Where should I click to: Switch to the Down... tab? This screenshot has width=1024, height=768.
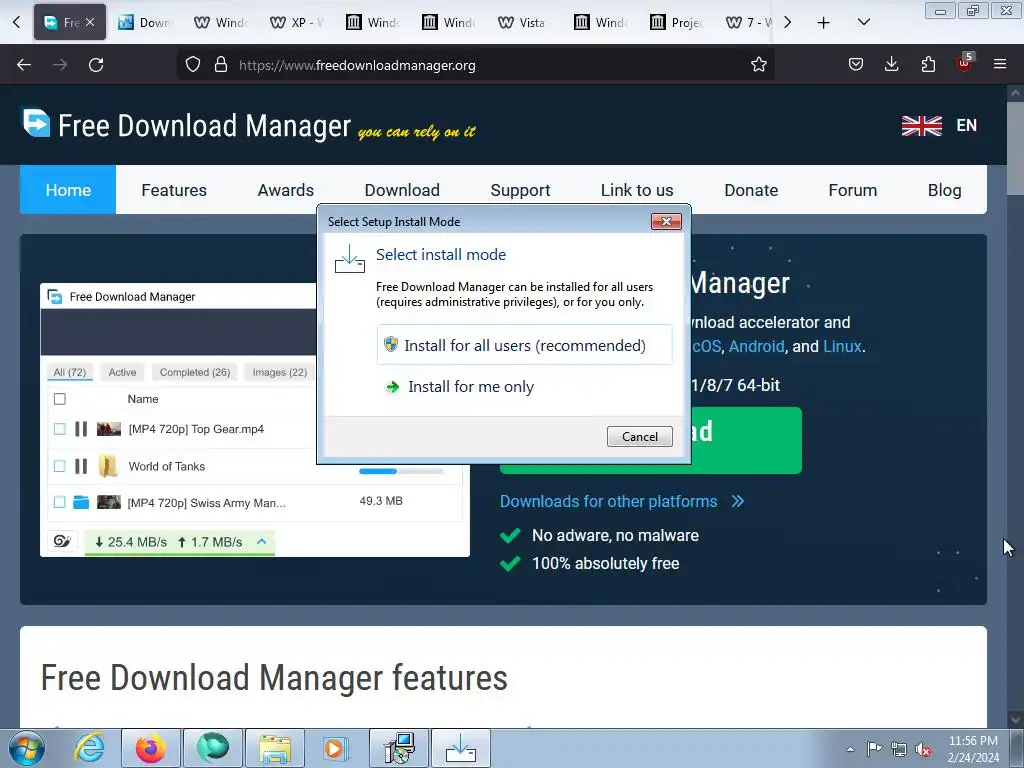[x=144, y=22]
